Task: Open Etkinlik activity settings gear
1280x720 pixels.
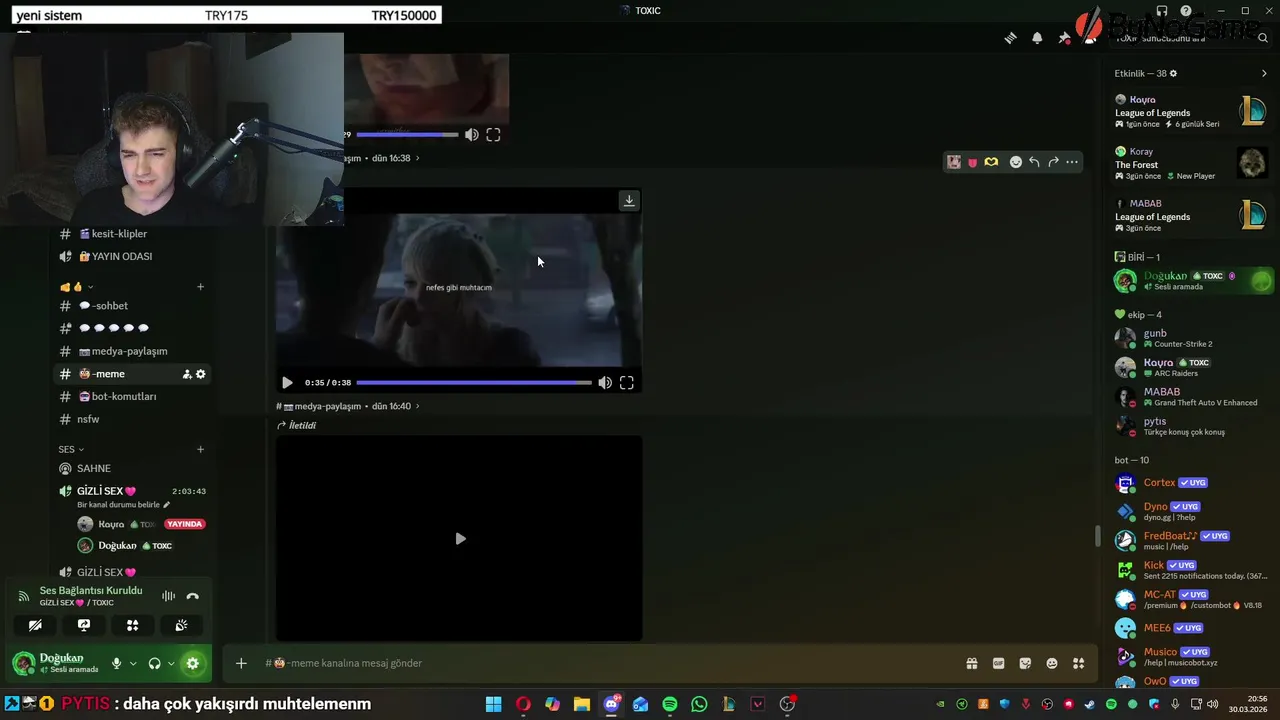Action: (1173, 73)
